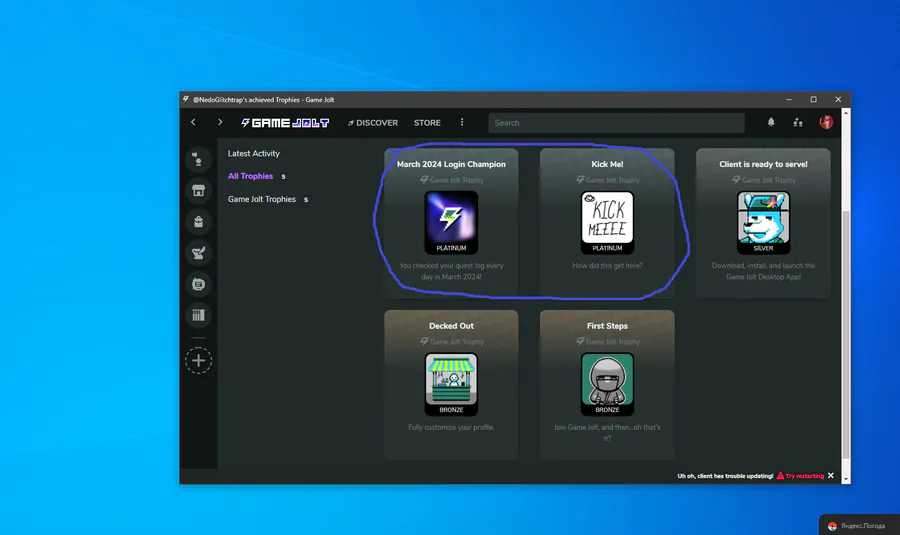Open the quest log icon in sidebar
The width and height of the screenshot is (900, 535).
[198, 284]
